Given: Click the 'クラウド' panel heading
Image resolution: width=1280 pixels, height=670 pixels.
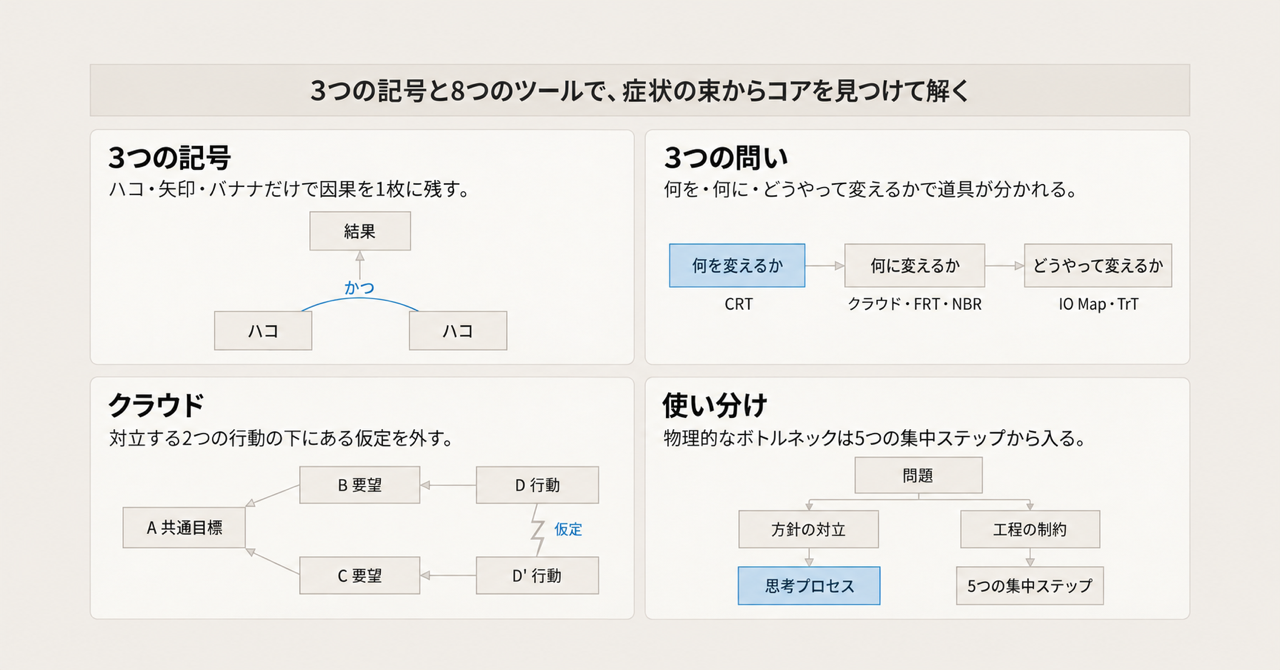Looking at the screenshot, I should coord(155,405).
